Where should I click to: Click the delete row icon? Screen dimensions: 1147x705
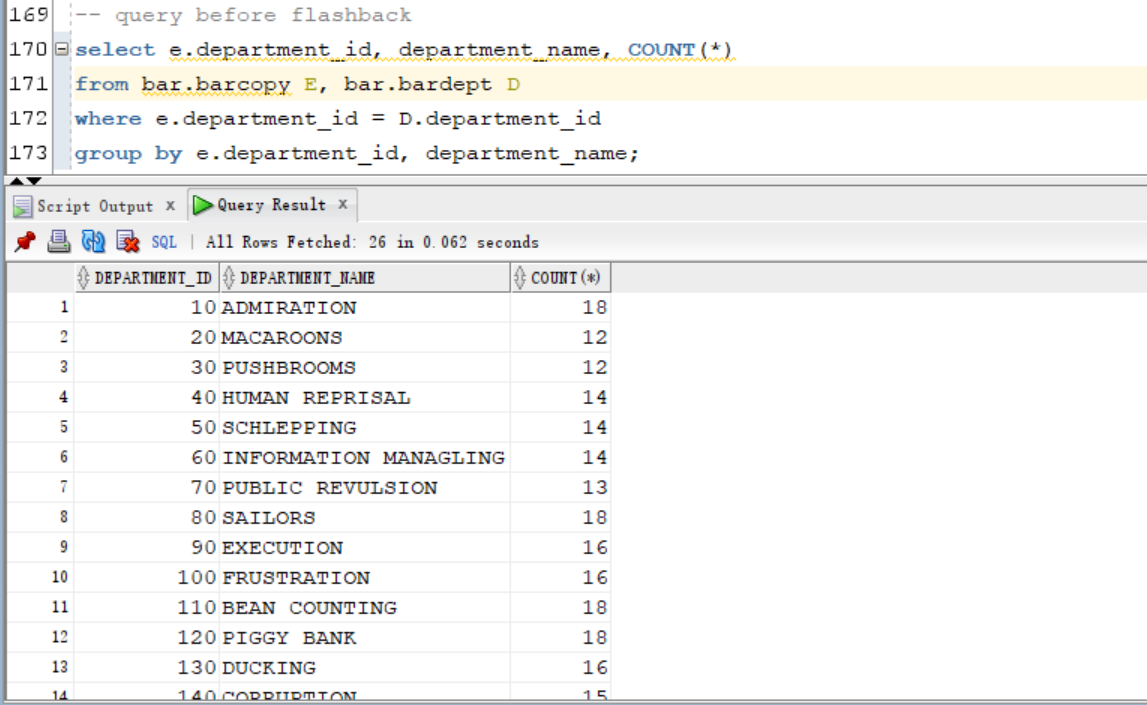point(127,241)
